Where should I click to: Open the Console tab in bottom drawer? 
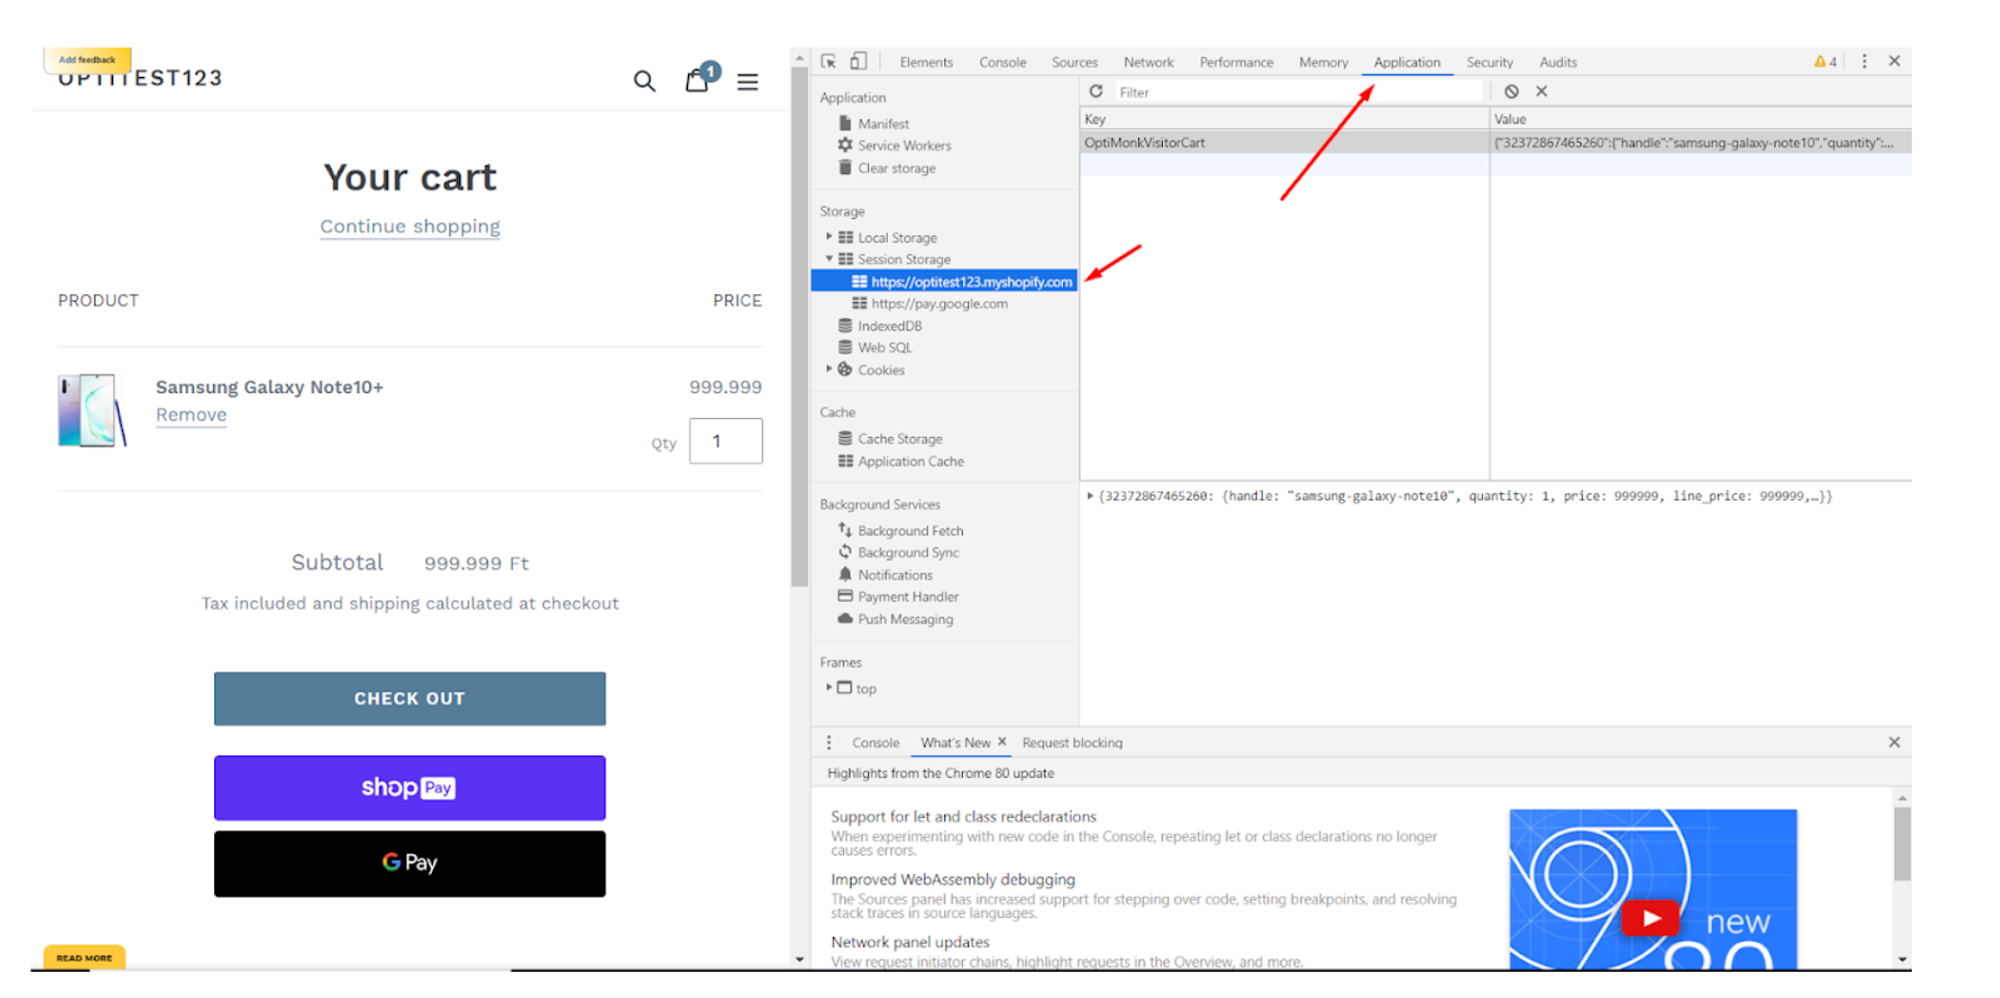tap(875, 743)
